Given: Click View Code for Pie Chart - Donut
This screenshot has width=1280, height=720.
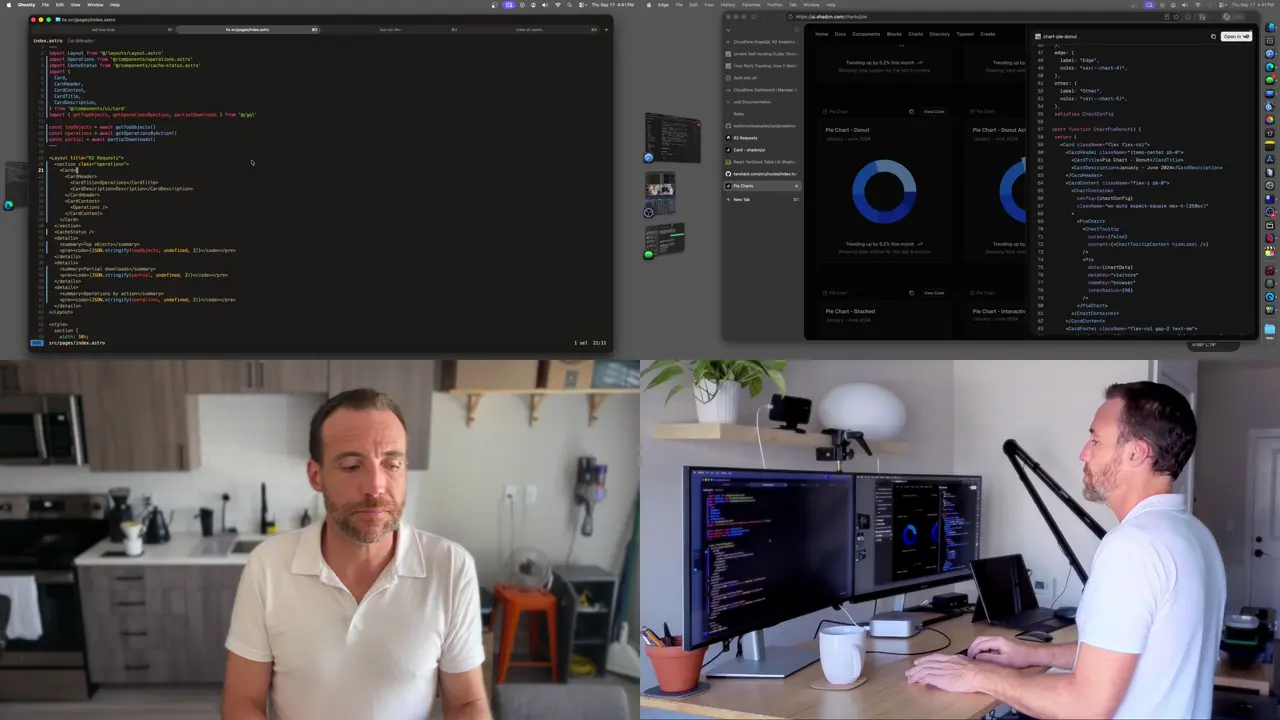Looking at the screenshot, I should click(934, 111).
